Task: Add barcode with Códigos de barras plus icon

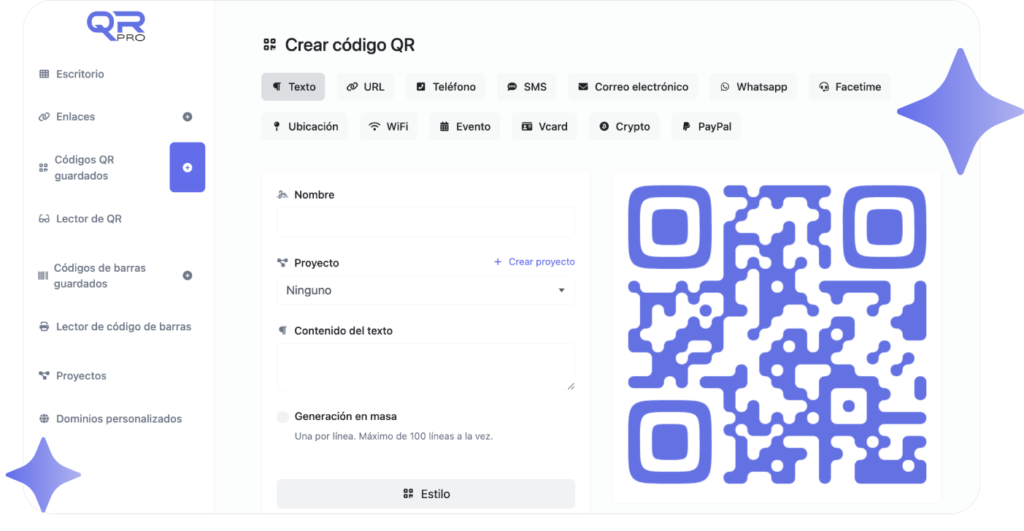Action: pyautogui.click(x=187, y=275)
